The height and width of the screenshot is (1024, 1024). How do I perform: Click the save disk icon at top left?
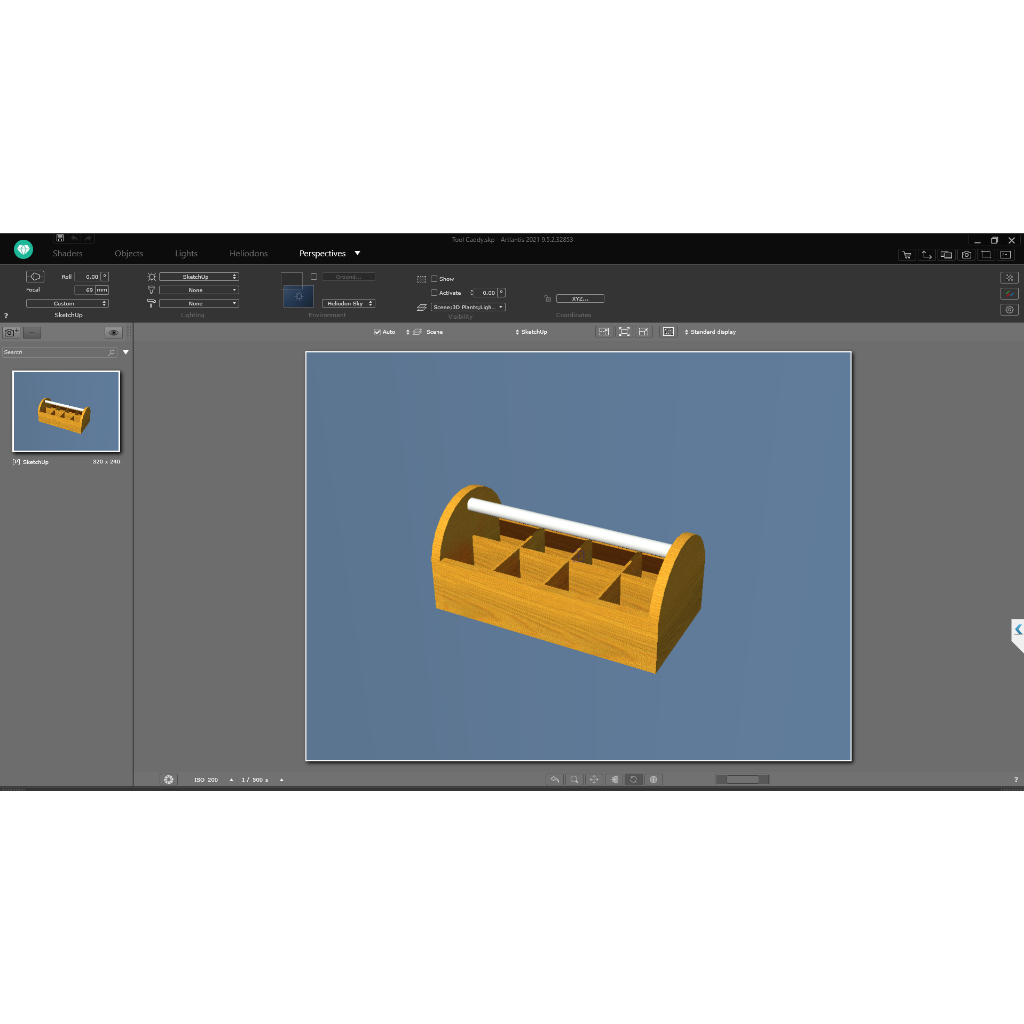click(x=60, y=238)
